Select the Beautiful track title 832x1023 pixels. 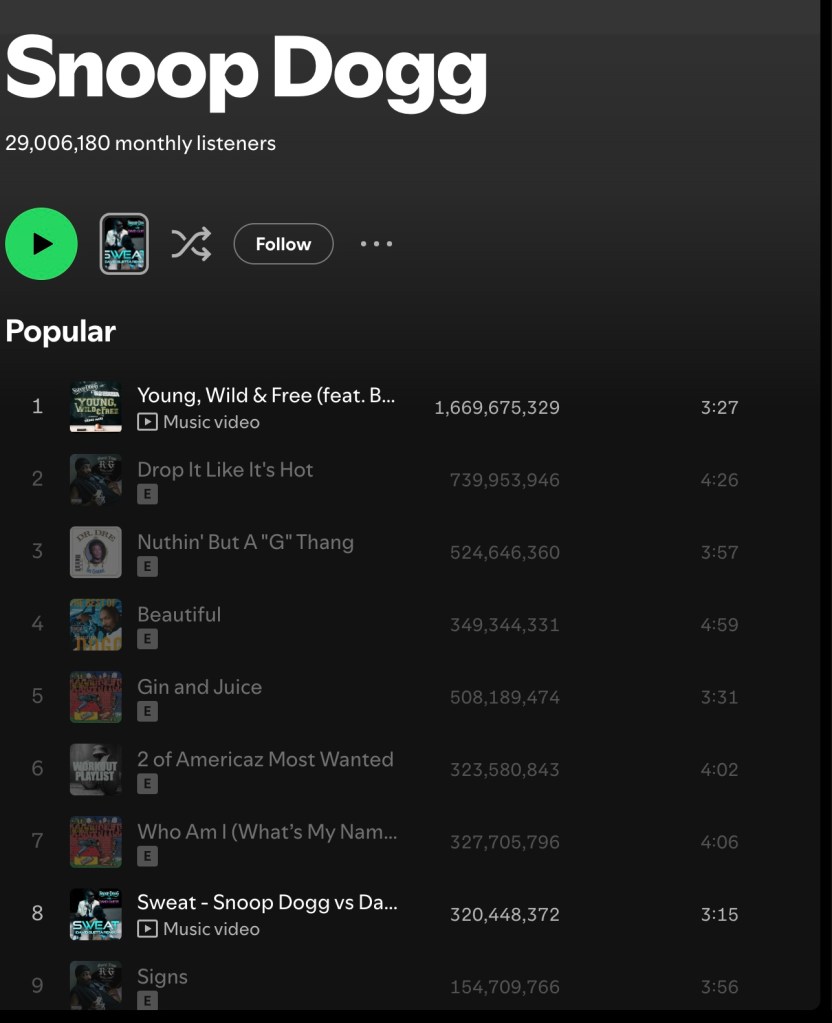pyautogui.click(x=179, y=615)
